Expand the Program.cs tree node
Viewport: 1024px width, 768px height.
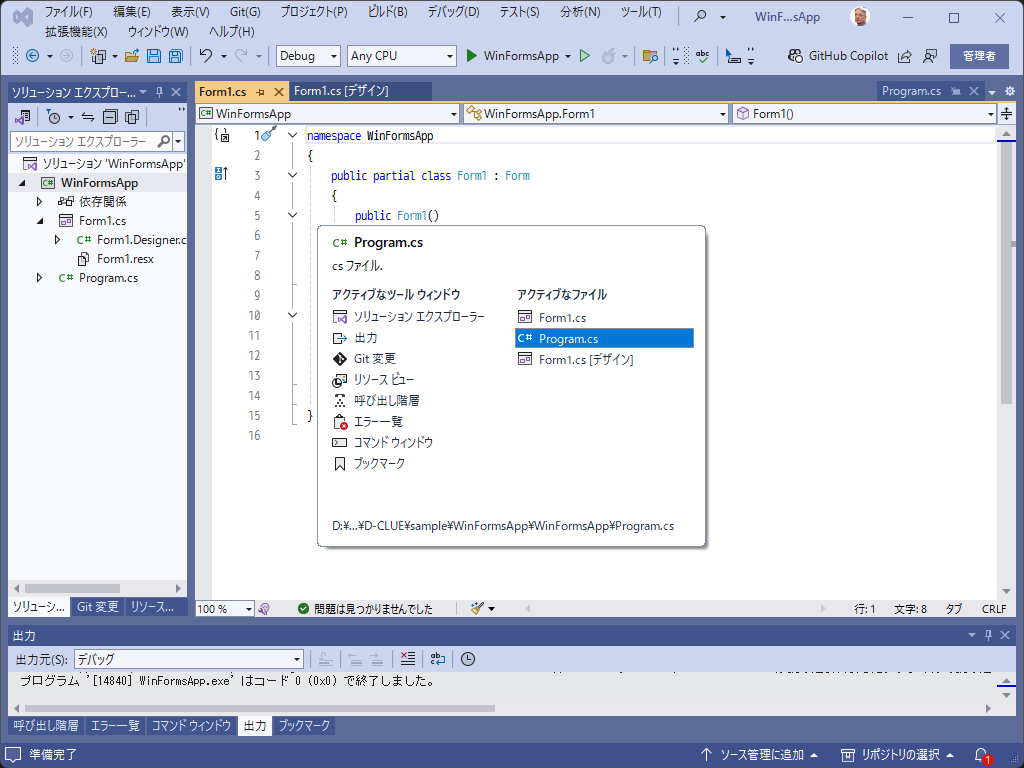(x=39, y=278)
